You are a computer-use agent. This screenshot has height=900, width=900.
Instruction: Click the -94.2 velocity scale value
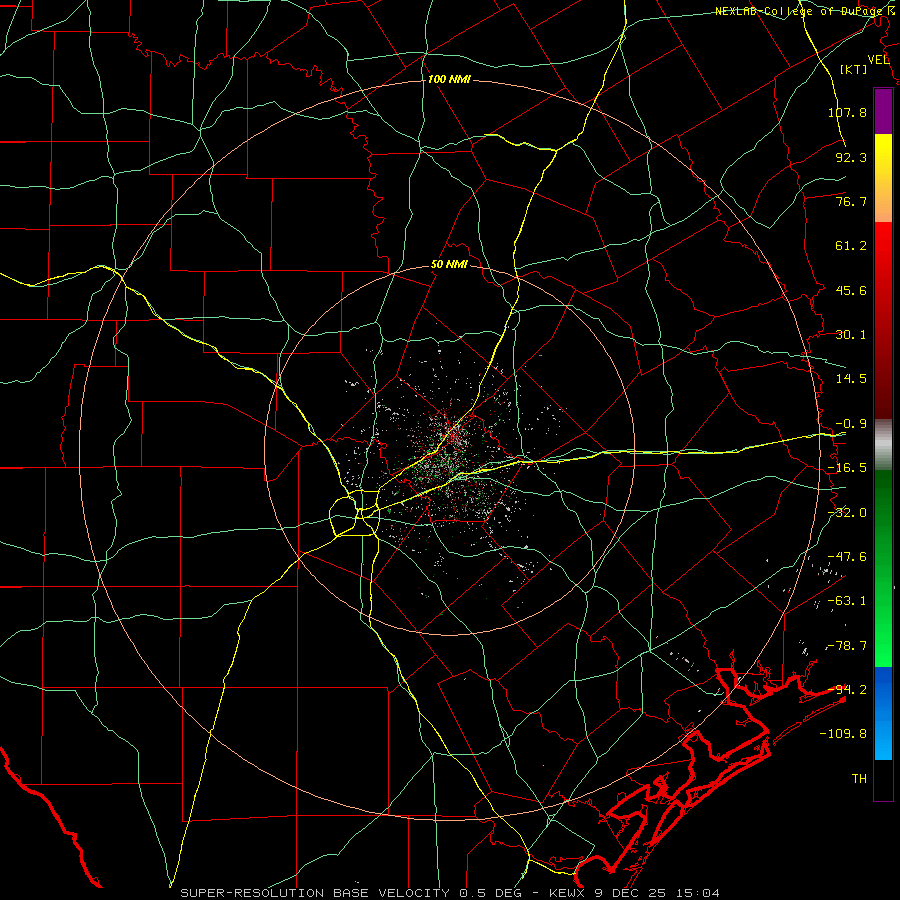(847, 689)
